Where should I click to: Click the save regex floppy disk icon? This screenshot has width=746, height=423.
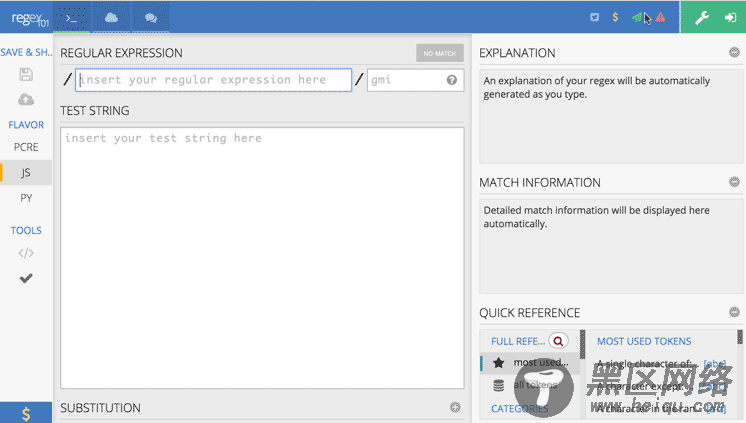[x=26, y=75]
